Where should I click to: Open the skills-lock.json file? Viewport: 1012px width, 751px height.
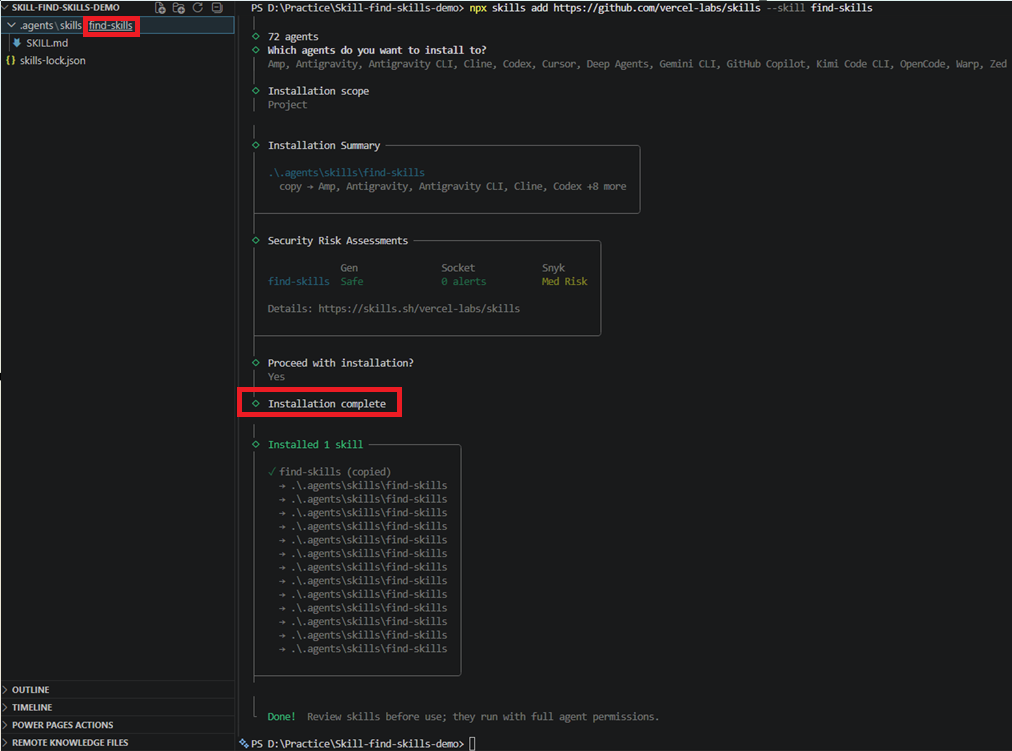pyautogui.click(x=52, y=60)
